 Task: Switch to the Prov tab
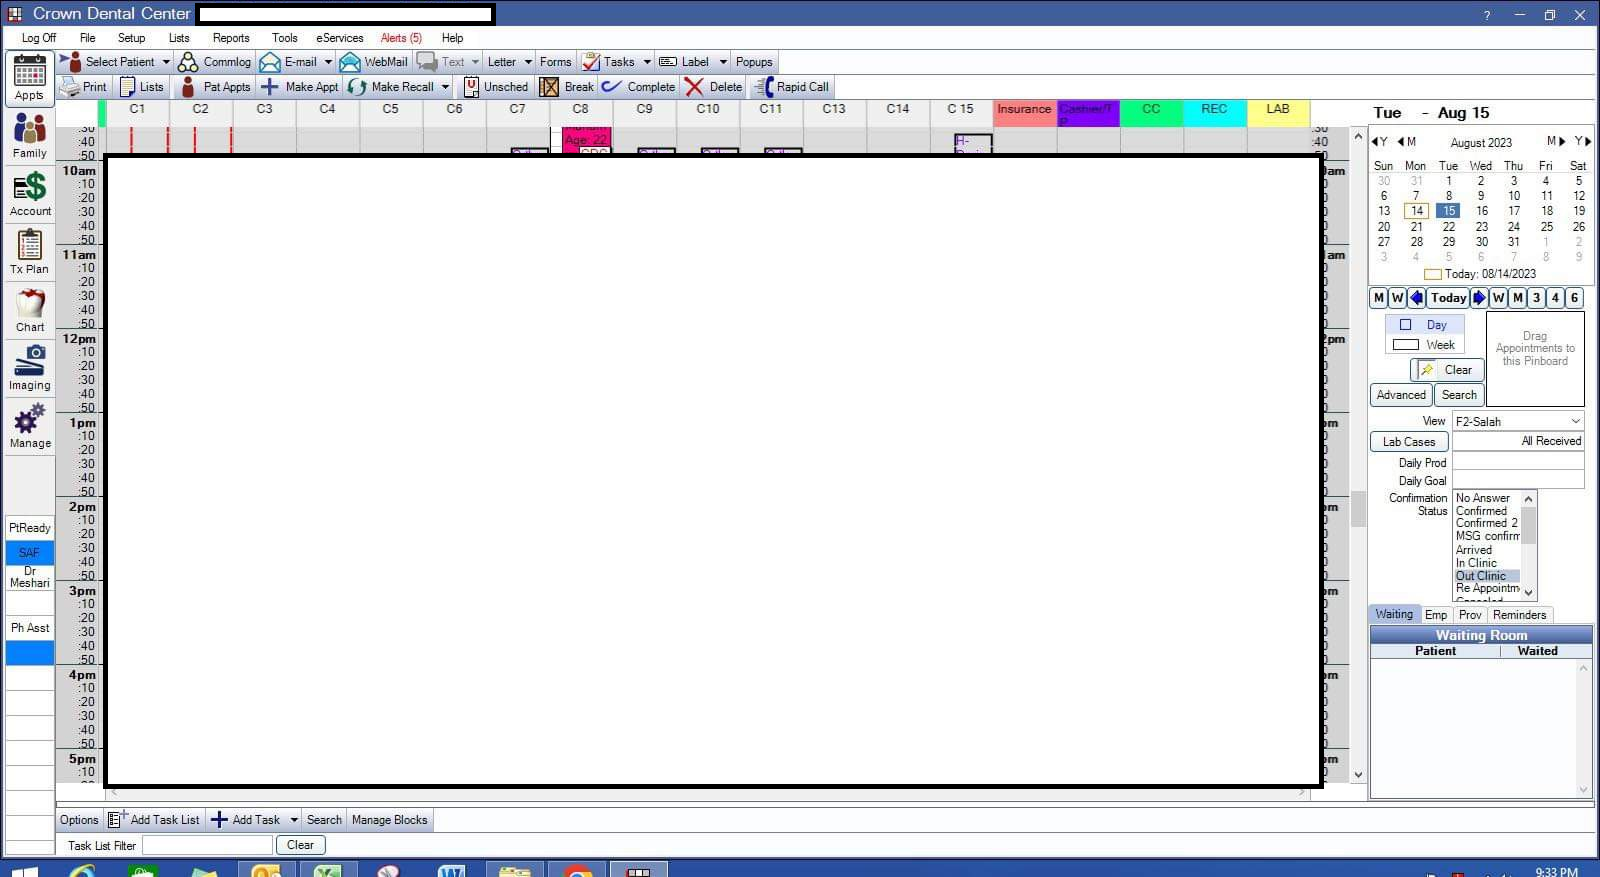1470,615
